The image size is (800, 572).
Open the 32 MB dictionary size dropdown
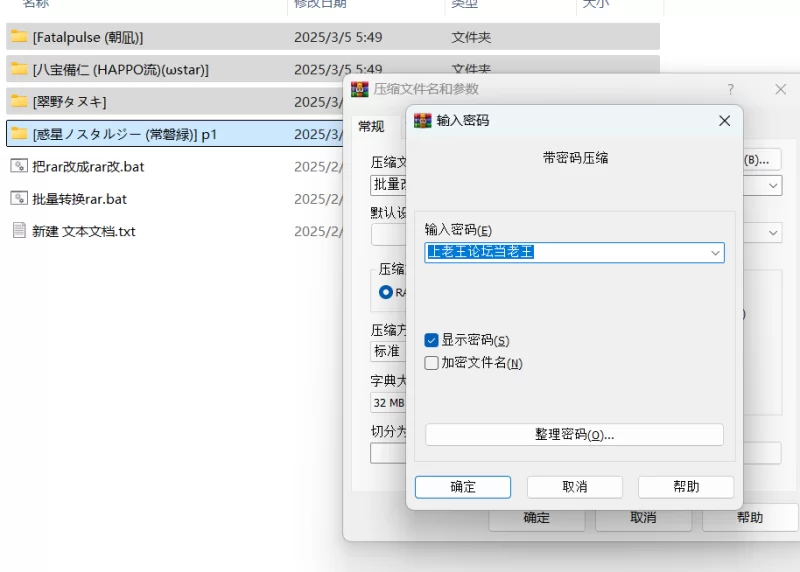click(388, 403)
